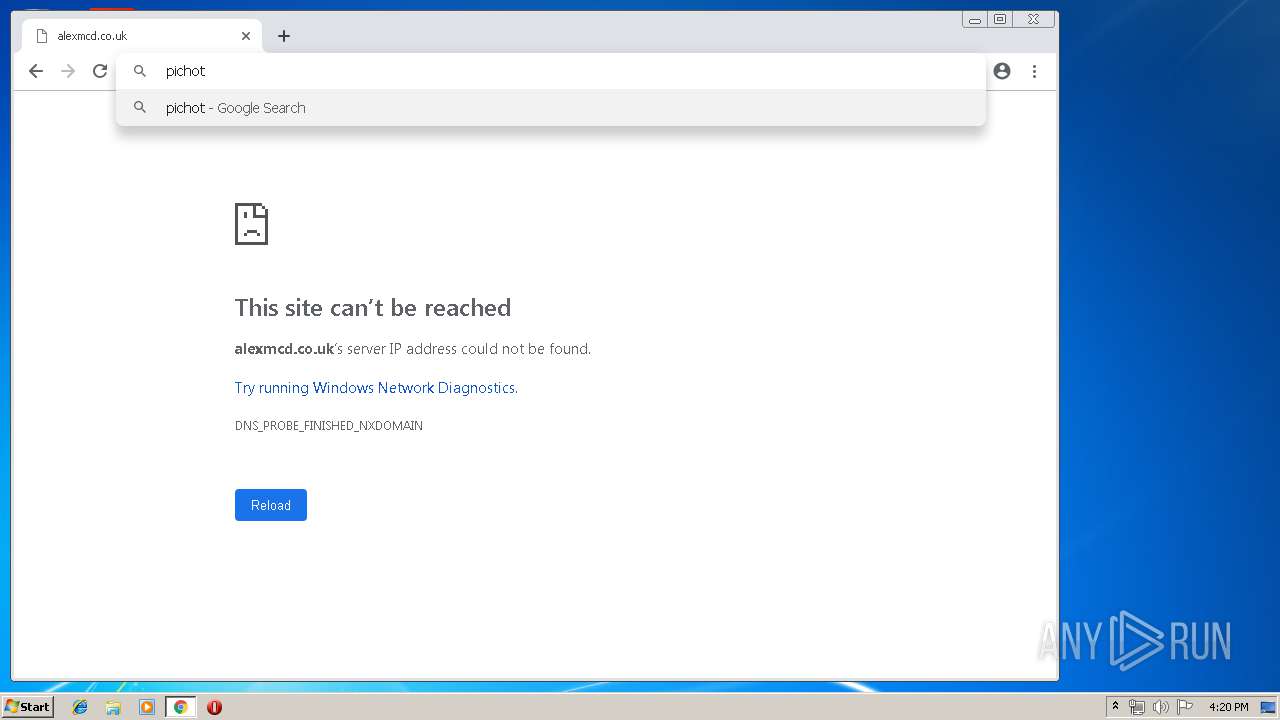Open Action Center flag icon

1185,707
